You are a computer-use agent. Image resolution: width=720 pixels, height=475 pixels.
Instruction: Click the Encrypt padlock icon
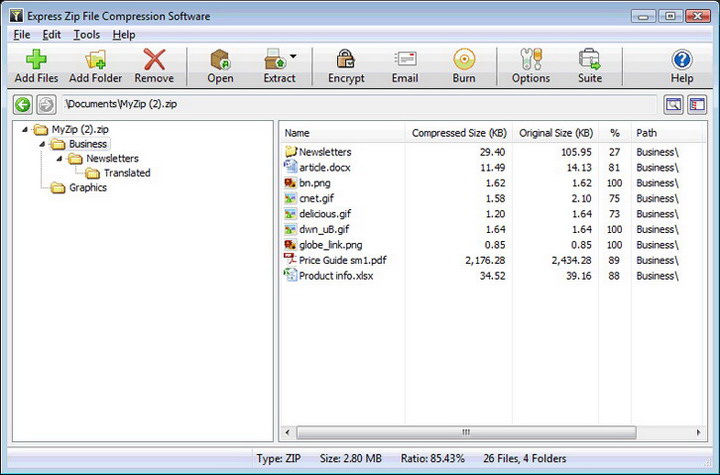tap(345, 59)
